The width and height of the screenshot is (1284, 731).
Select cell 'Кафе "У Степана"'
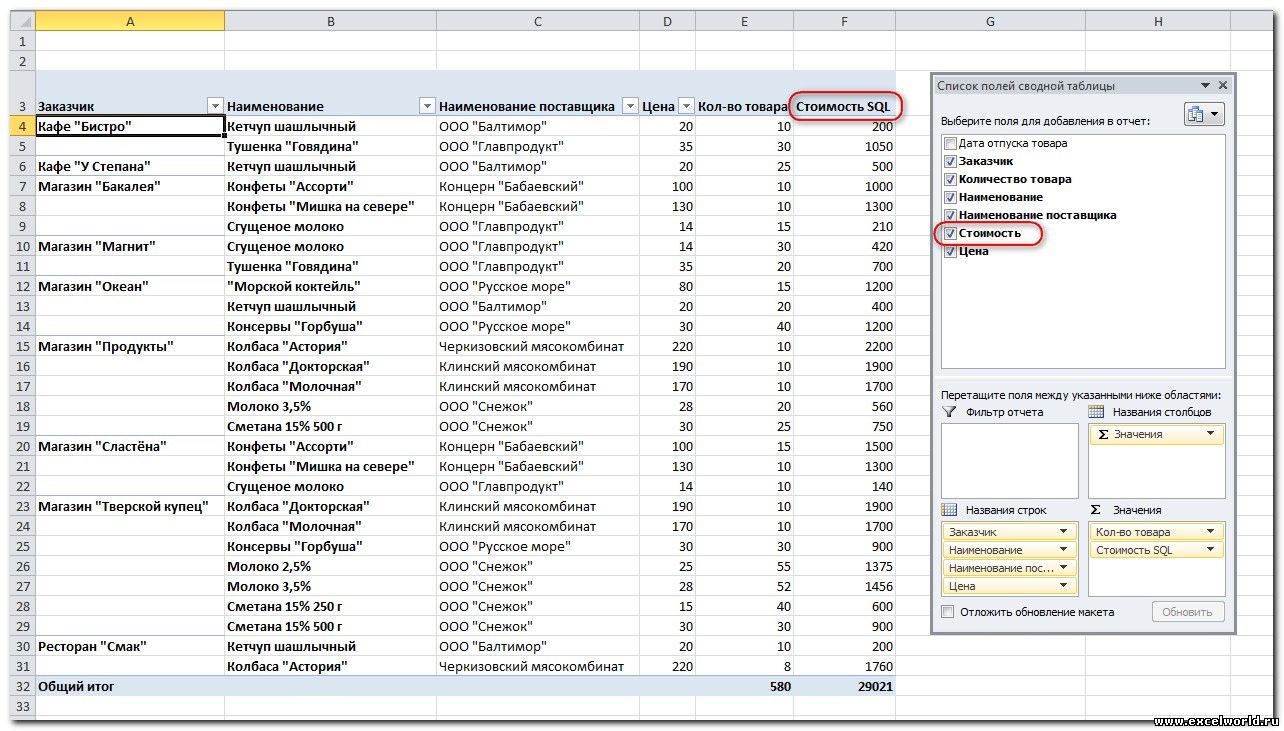[x=130, y=166]
